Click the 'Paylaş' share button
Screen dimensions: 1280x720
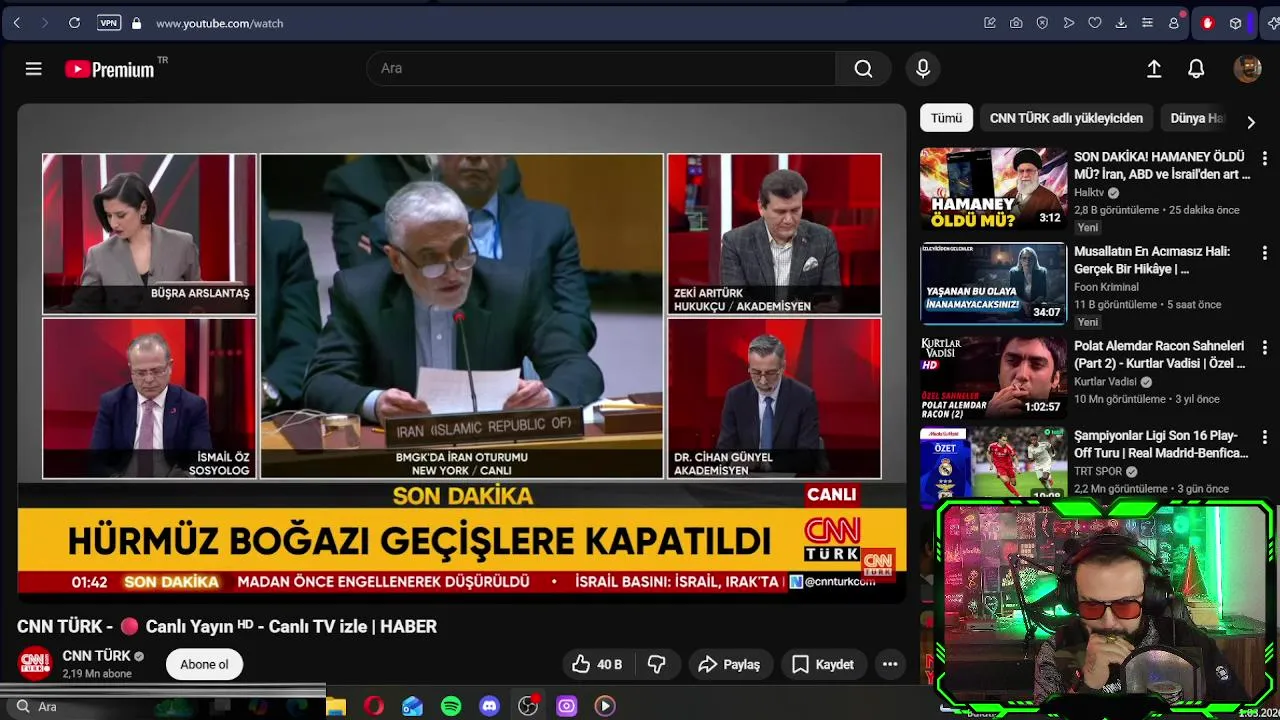729,664
